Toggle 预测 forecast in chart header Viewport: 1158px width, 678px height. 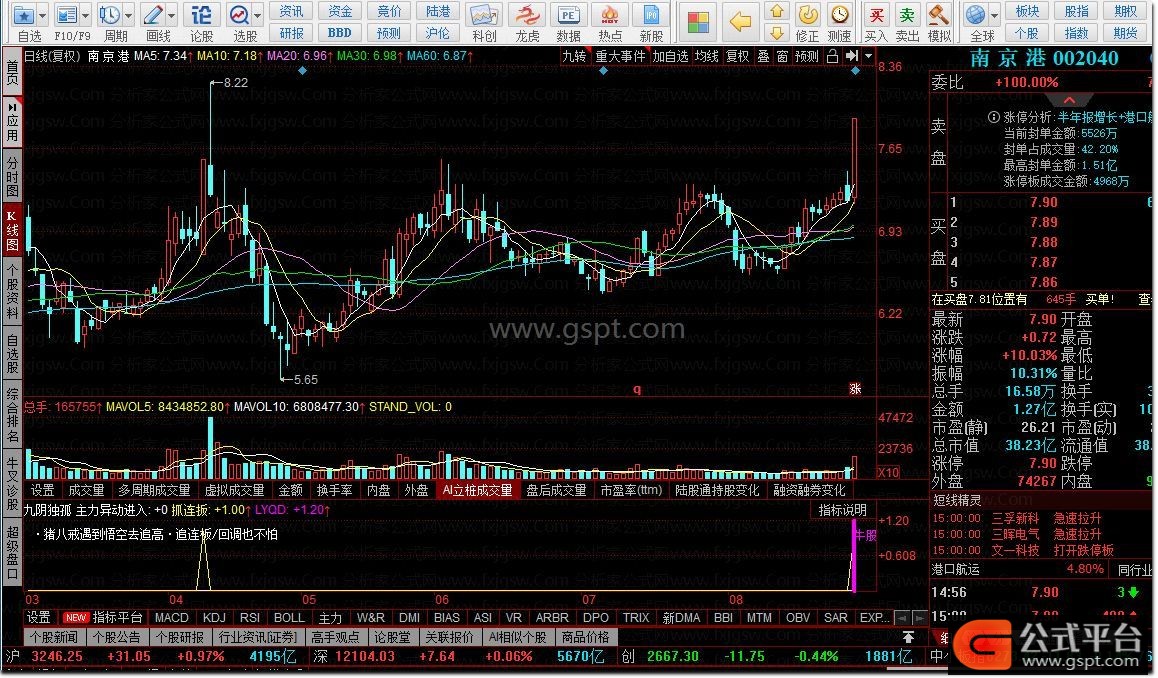[x=806, y=56]
